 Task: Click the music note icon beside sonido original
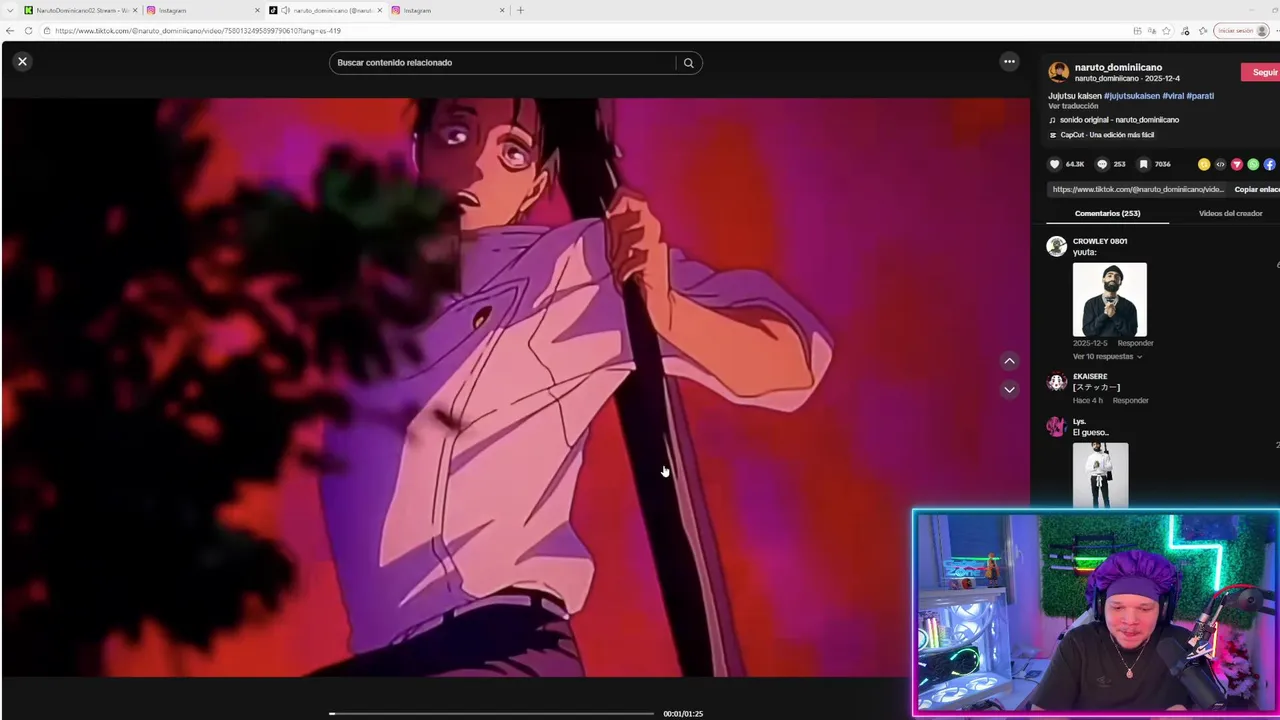tap(1052, 120)
